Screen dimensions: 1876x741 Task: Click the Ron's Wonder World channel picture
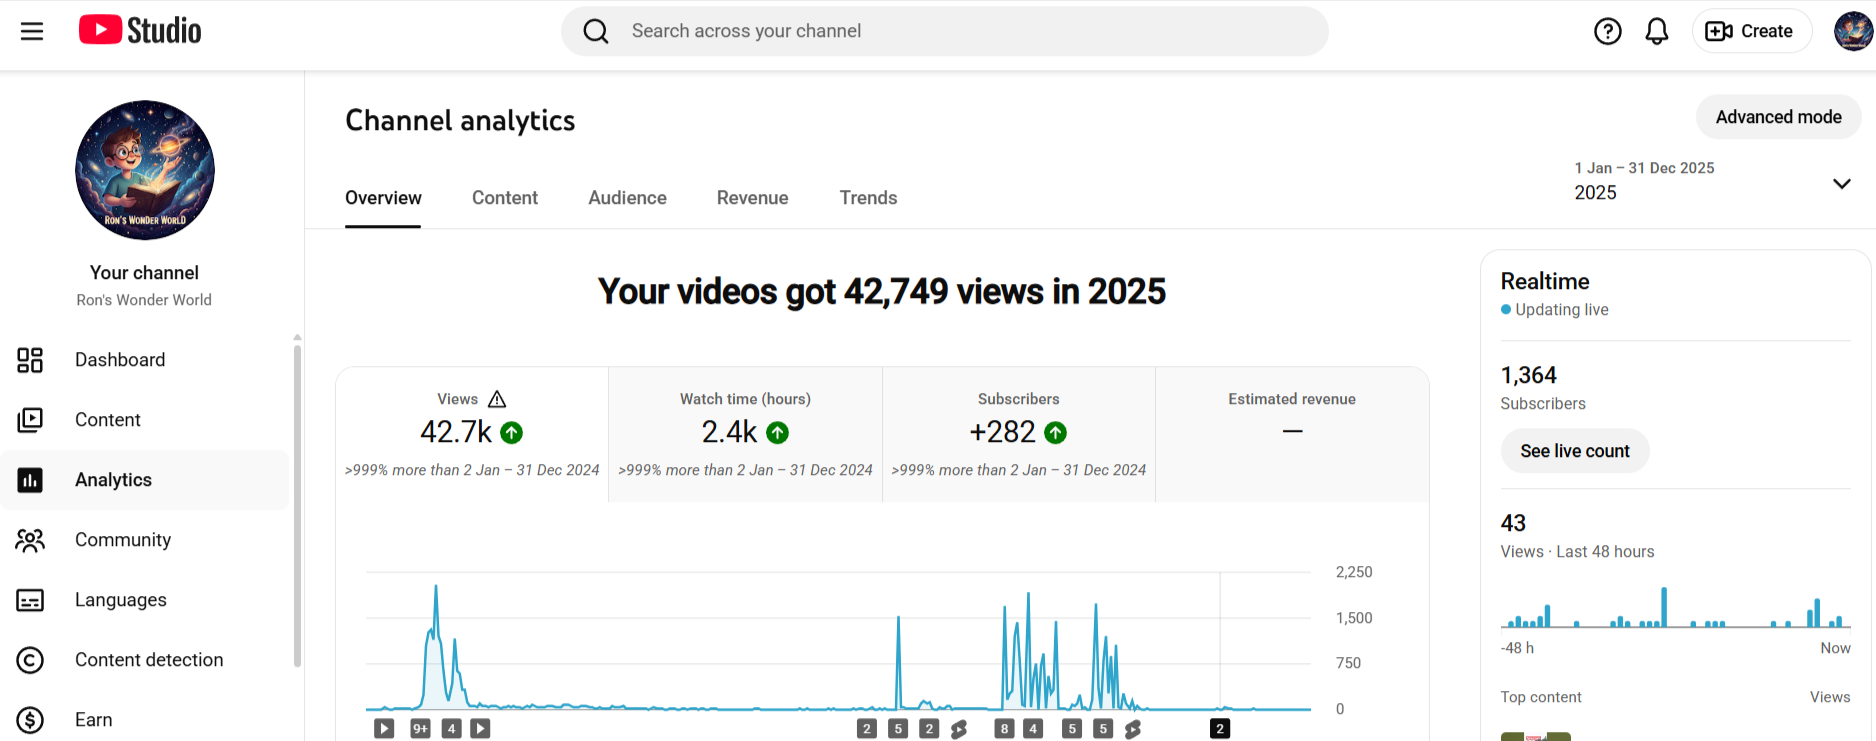pyautogui.click(x=145, y=170)
